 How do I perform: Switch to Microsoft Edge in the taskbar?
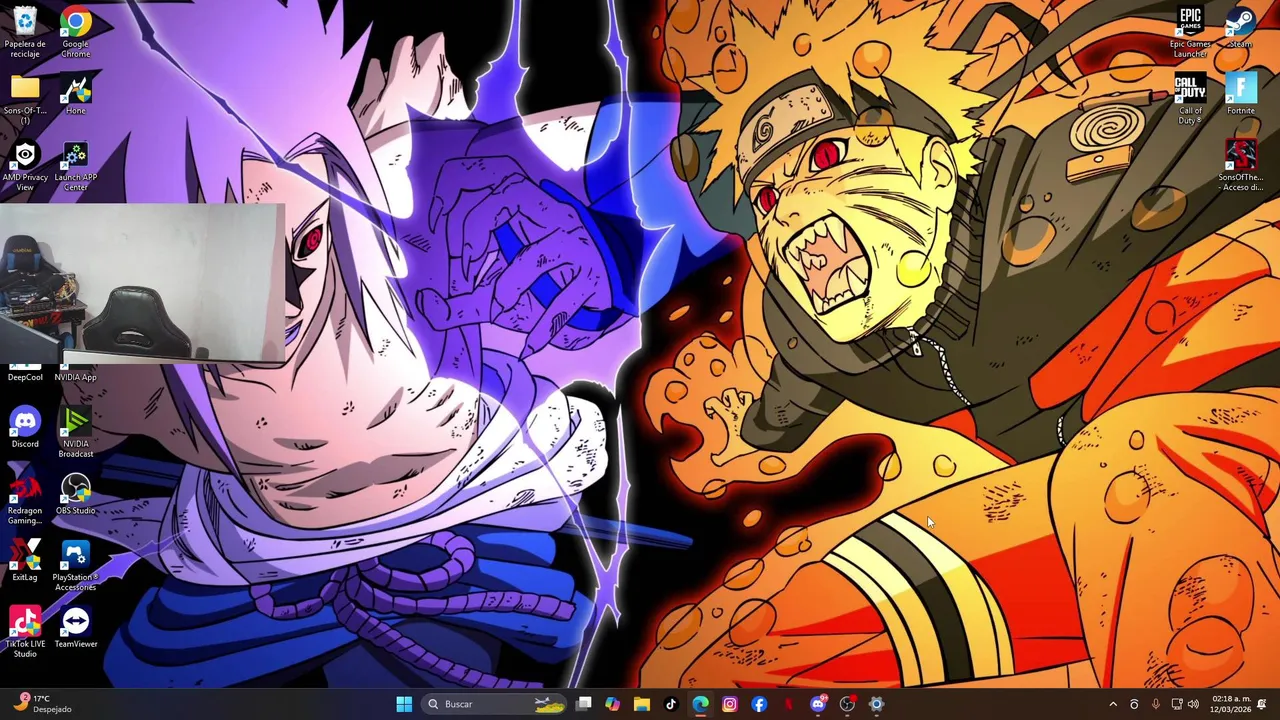[700, 704]
